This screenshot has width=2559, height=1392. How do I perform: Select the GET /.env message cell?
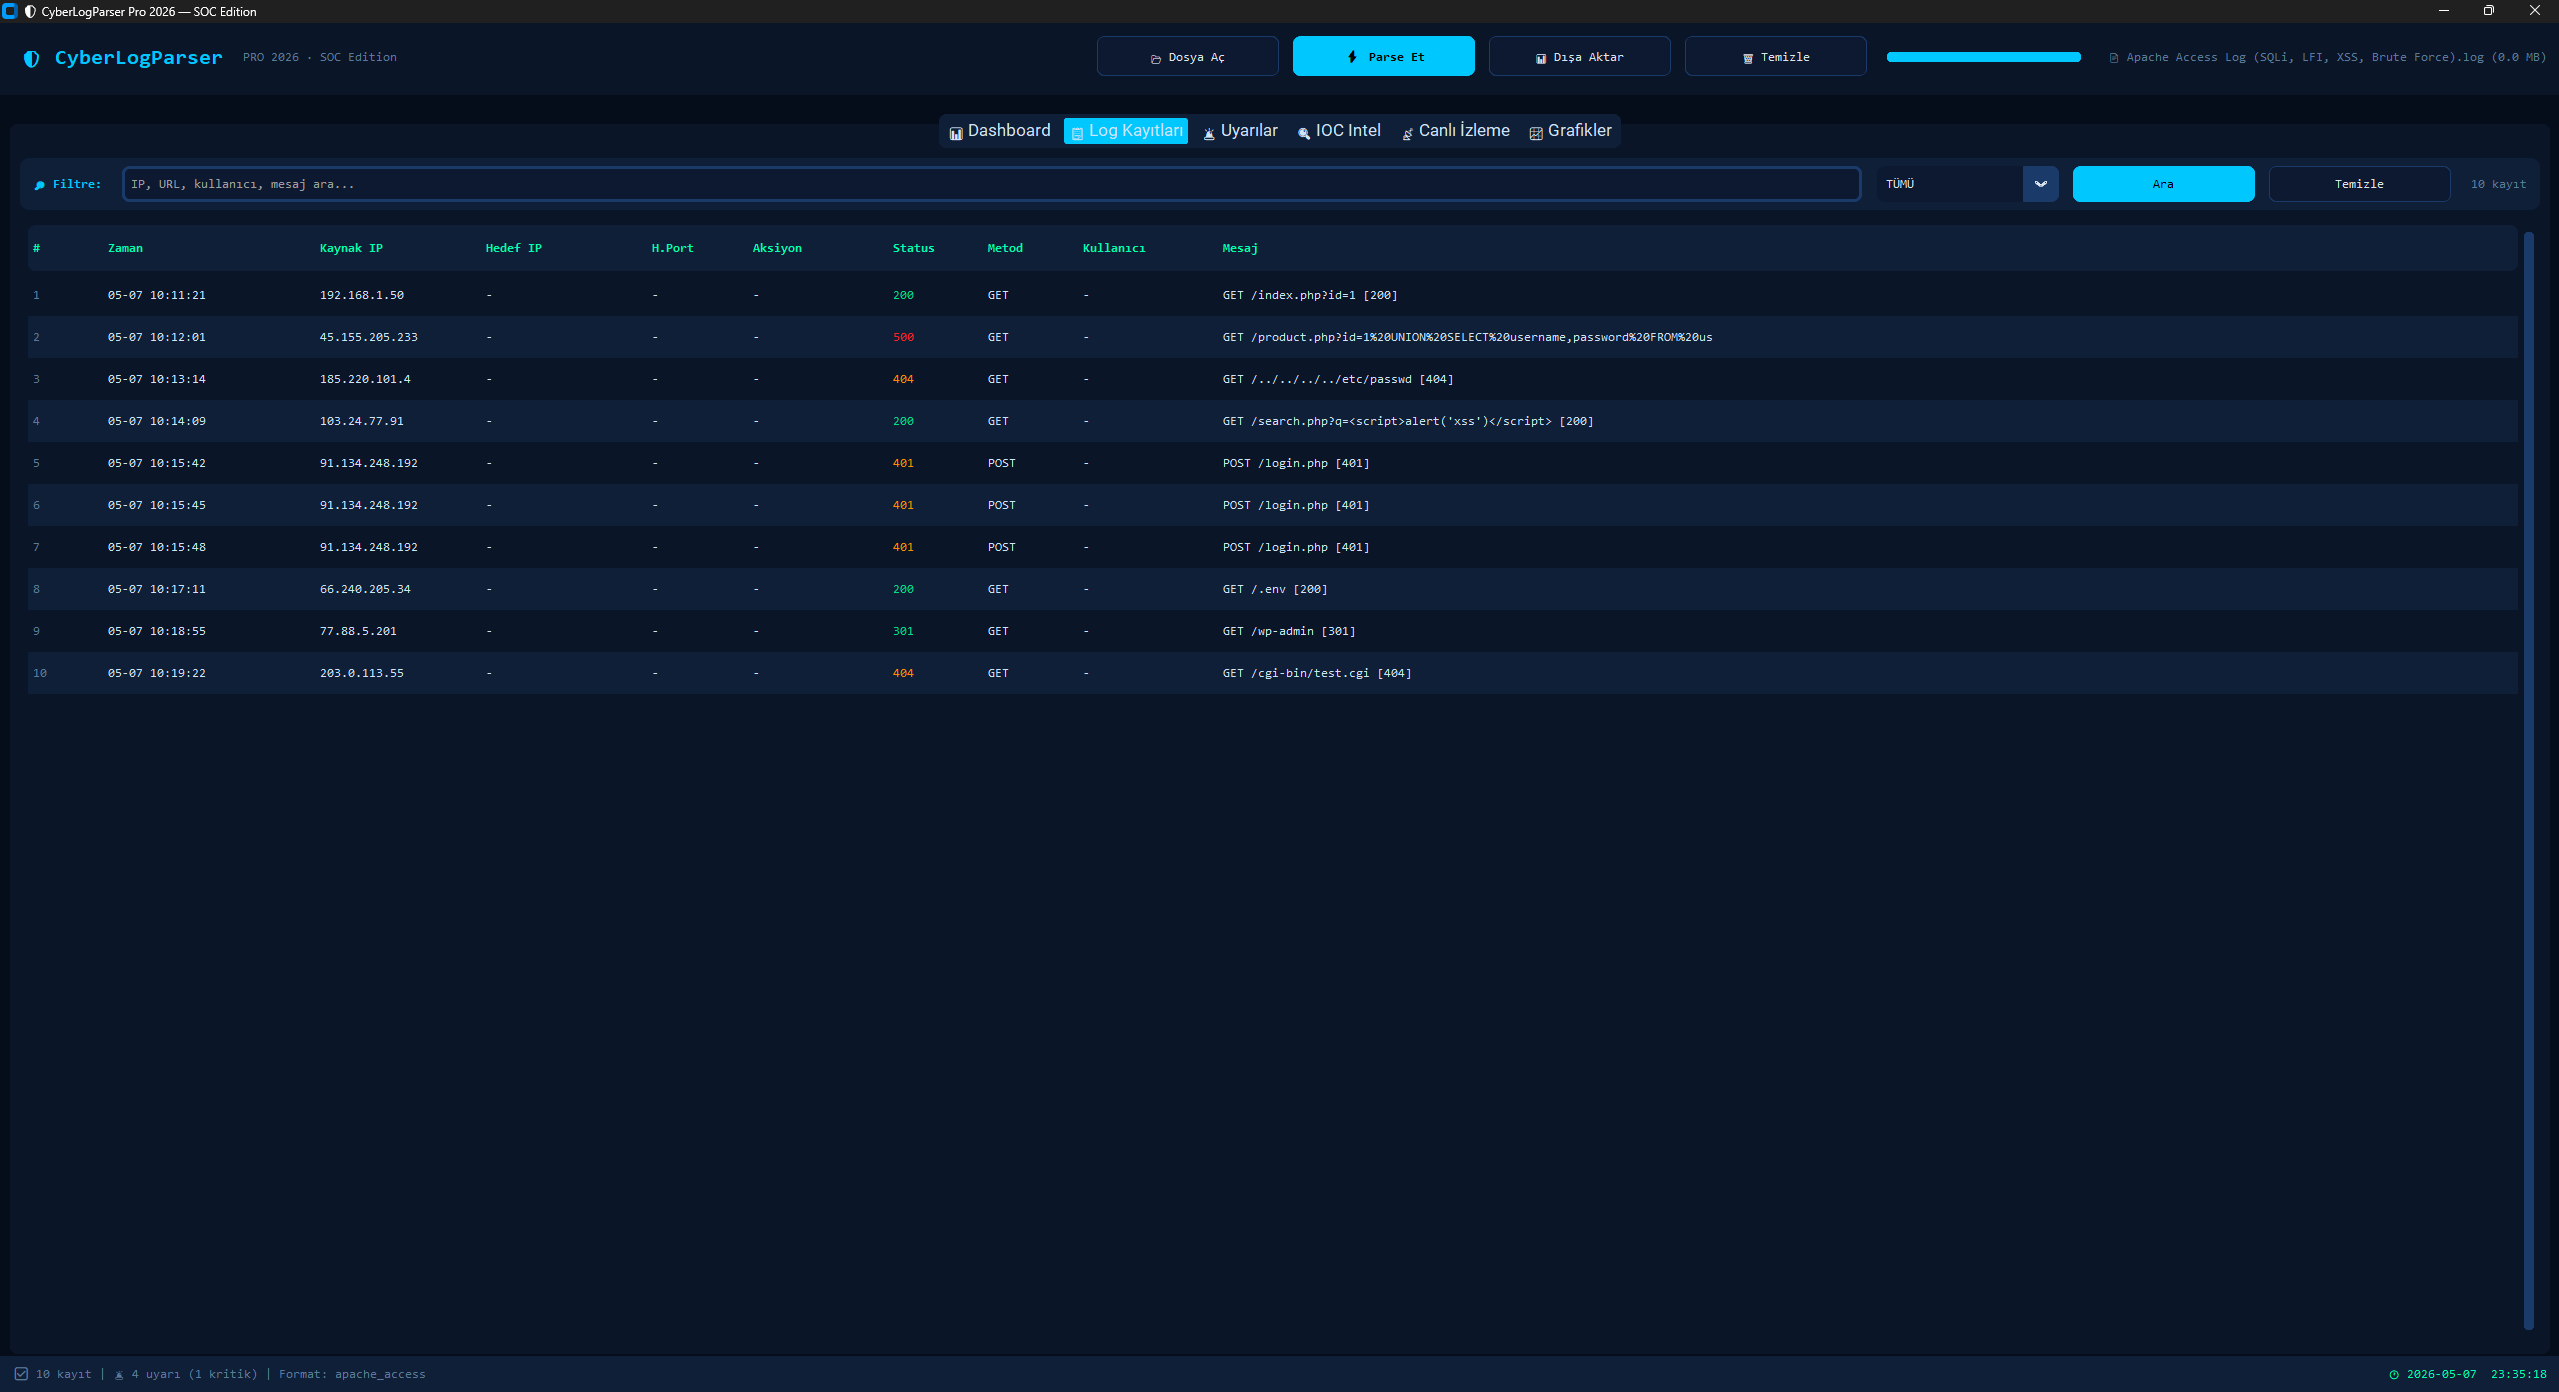click(x=1275, y=589)
